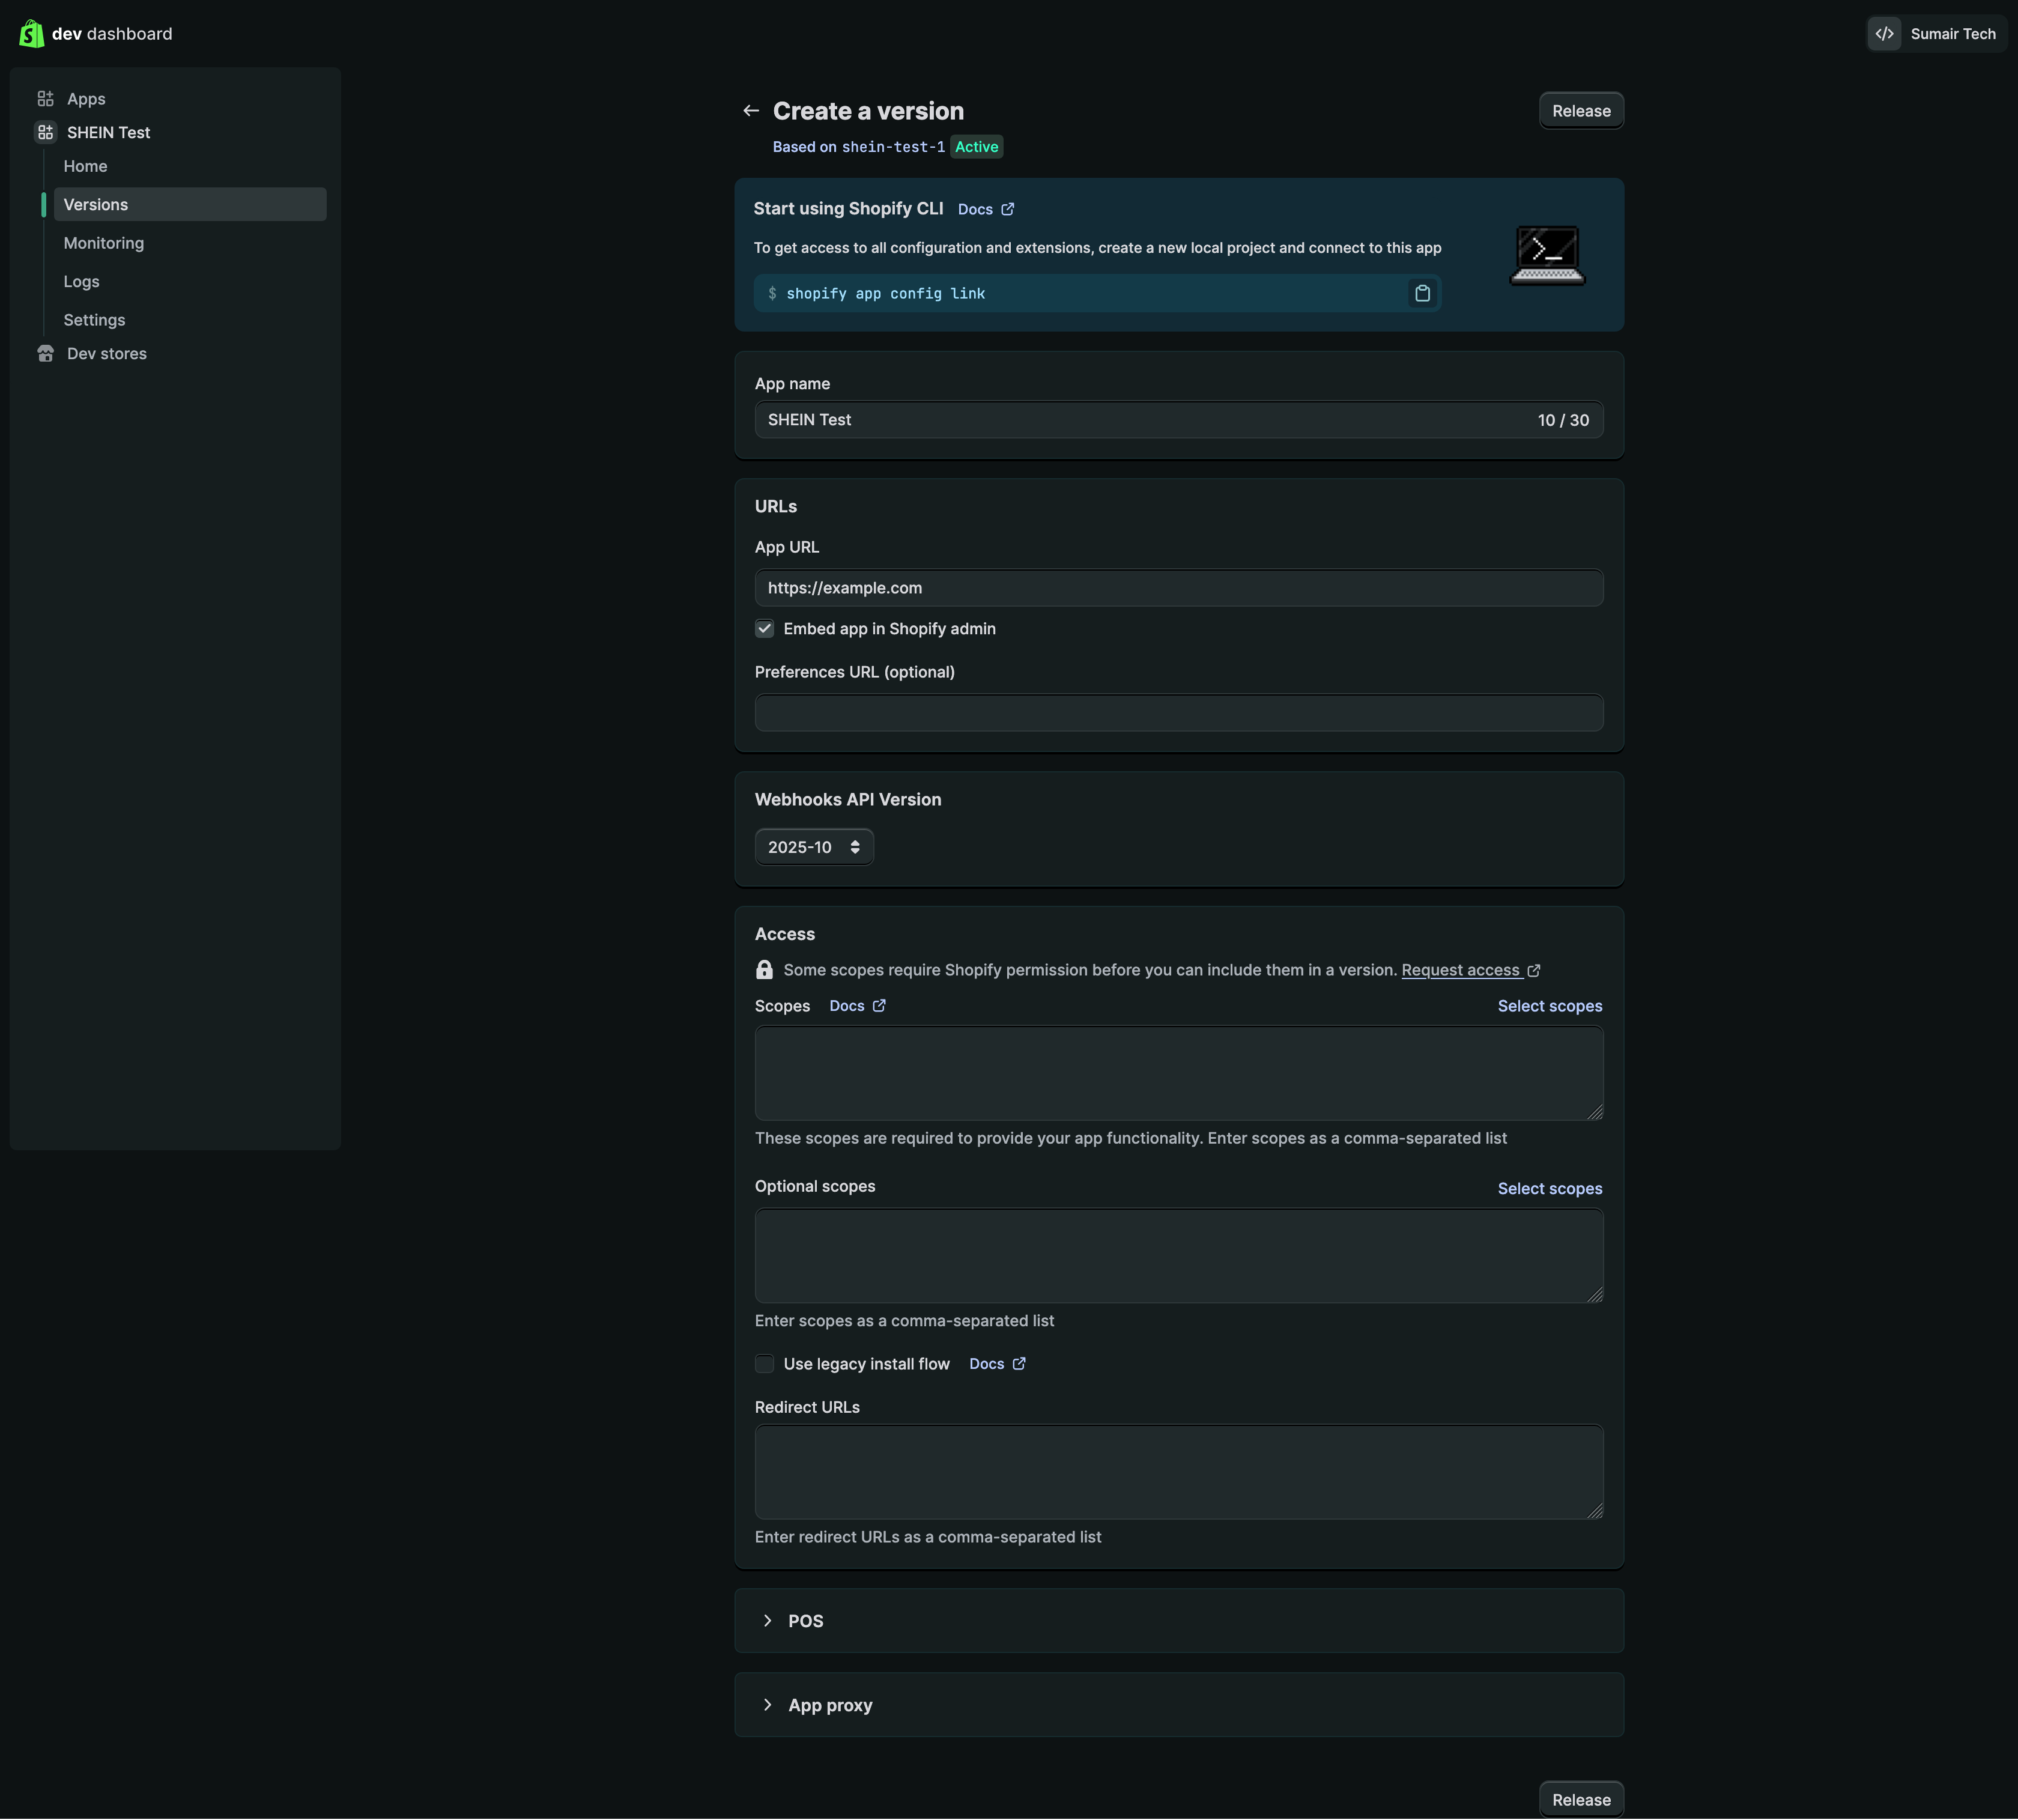The image size is (2018, 1820).
Task: Open Logs in the sidebar
Action: tap(81, 282)
